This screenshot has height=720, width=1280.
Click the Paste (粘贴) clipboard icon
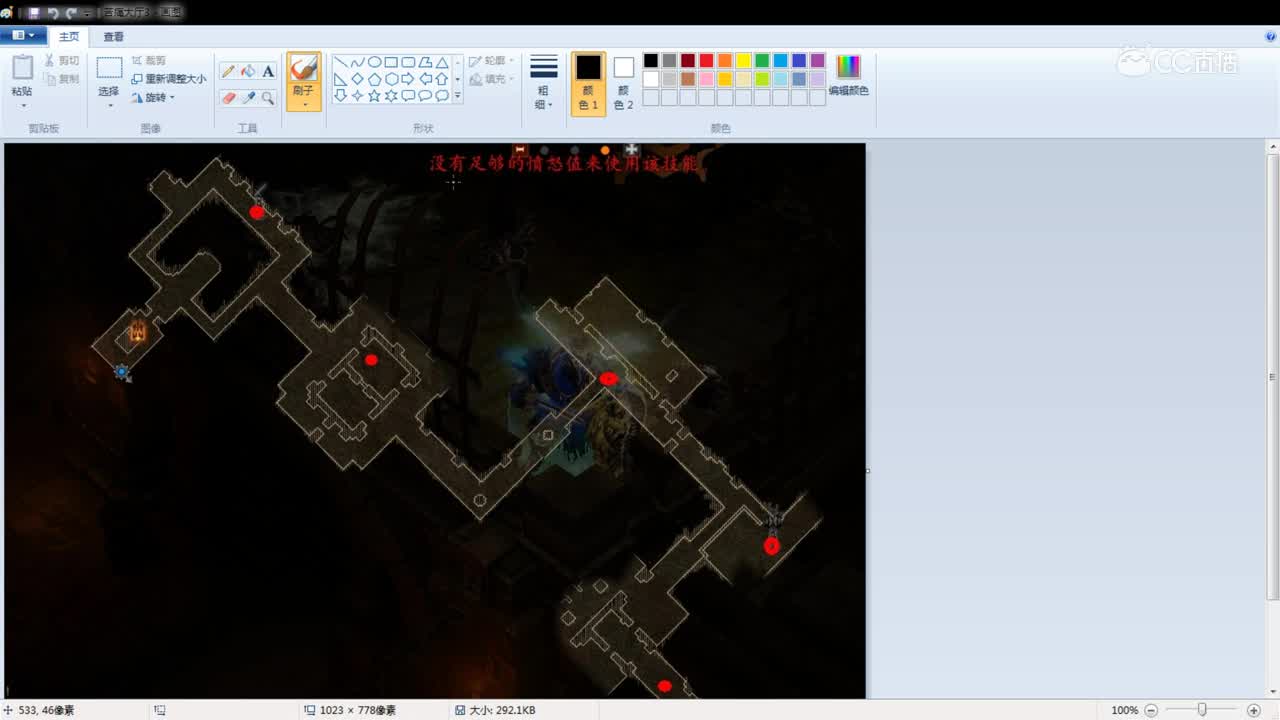tap(22, 68)
